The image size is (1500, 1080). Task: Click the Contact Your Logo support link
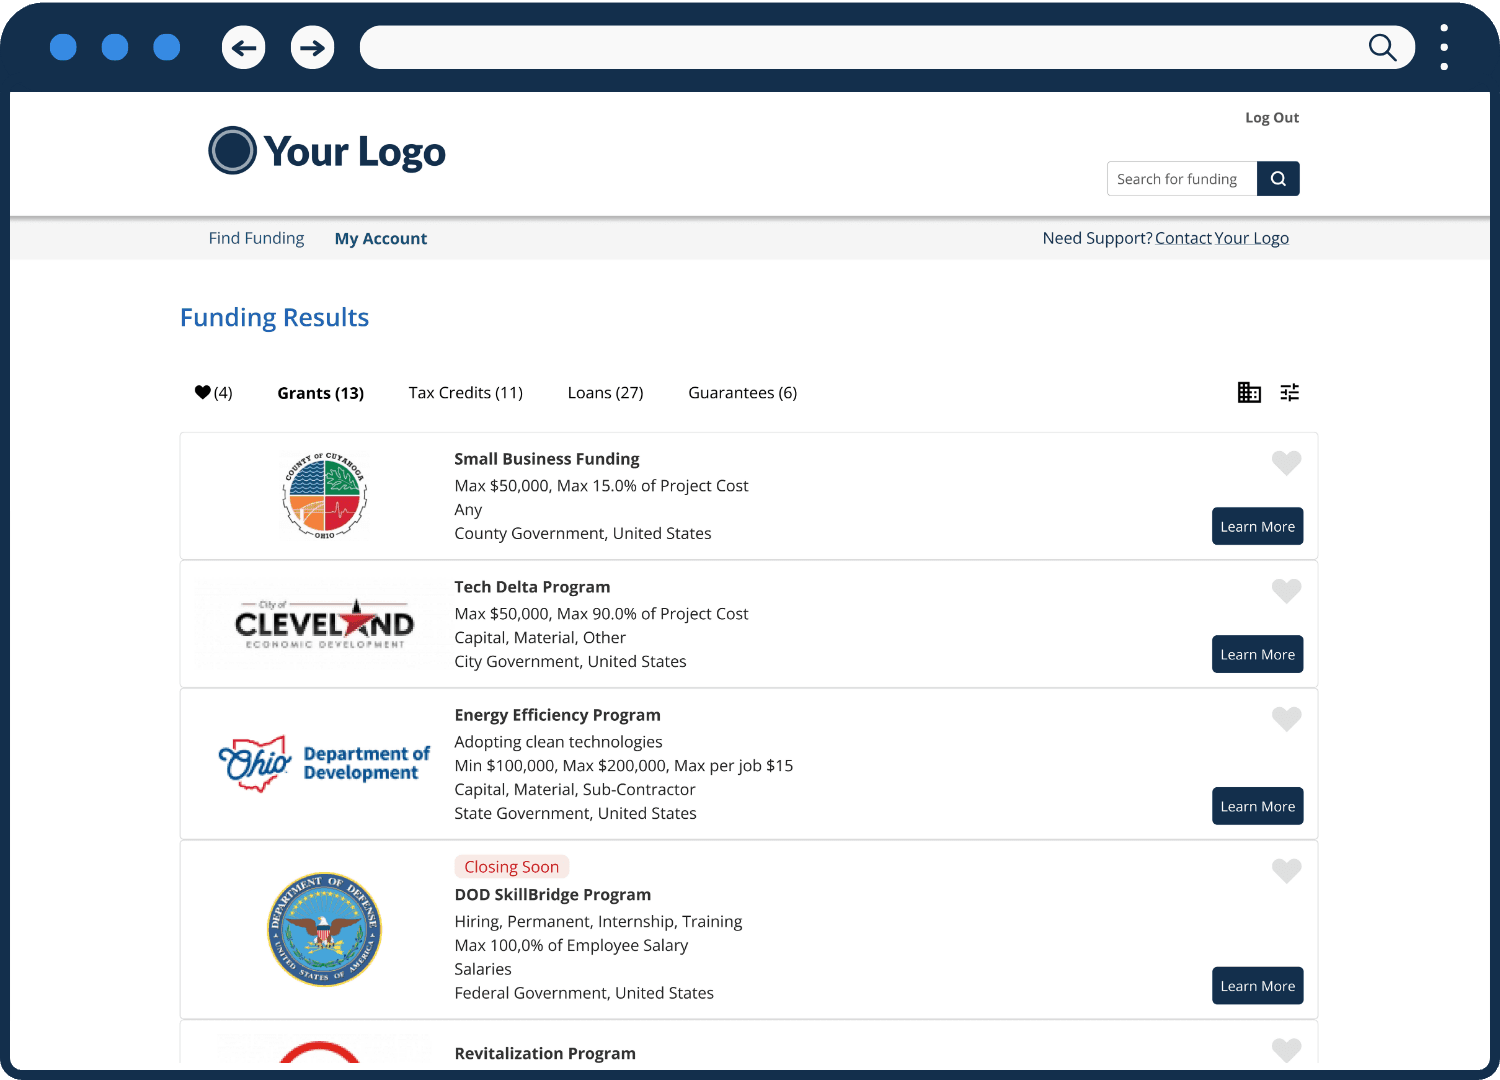point(1221,238)
